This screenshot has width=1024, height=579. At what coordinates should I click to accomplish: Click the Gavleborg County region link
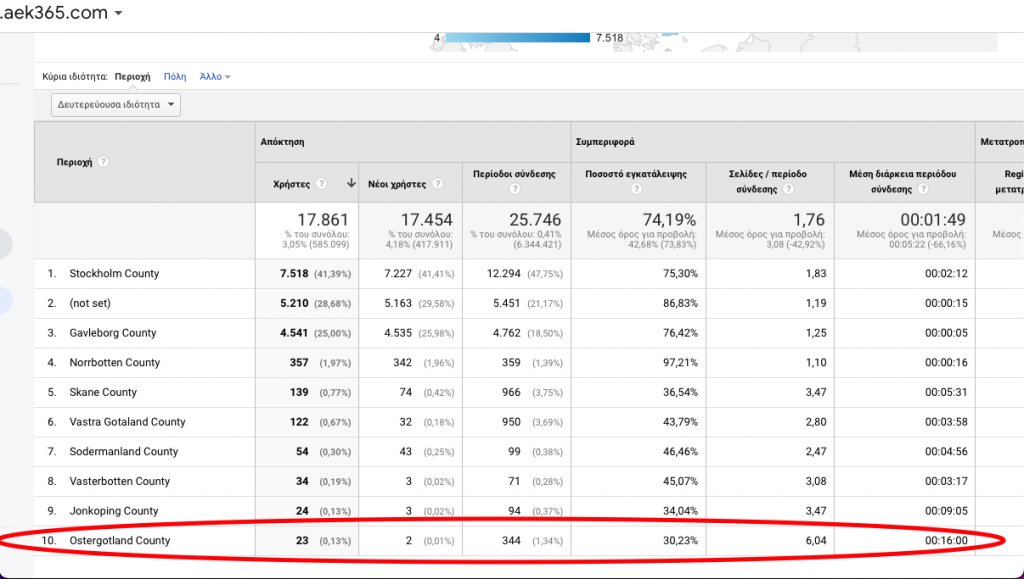pyautogui.click(x=112, y=333)
